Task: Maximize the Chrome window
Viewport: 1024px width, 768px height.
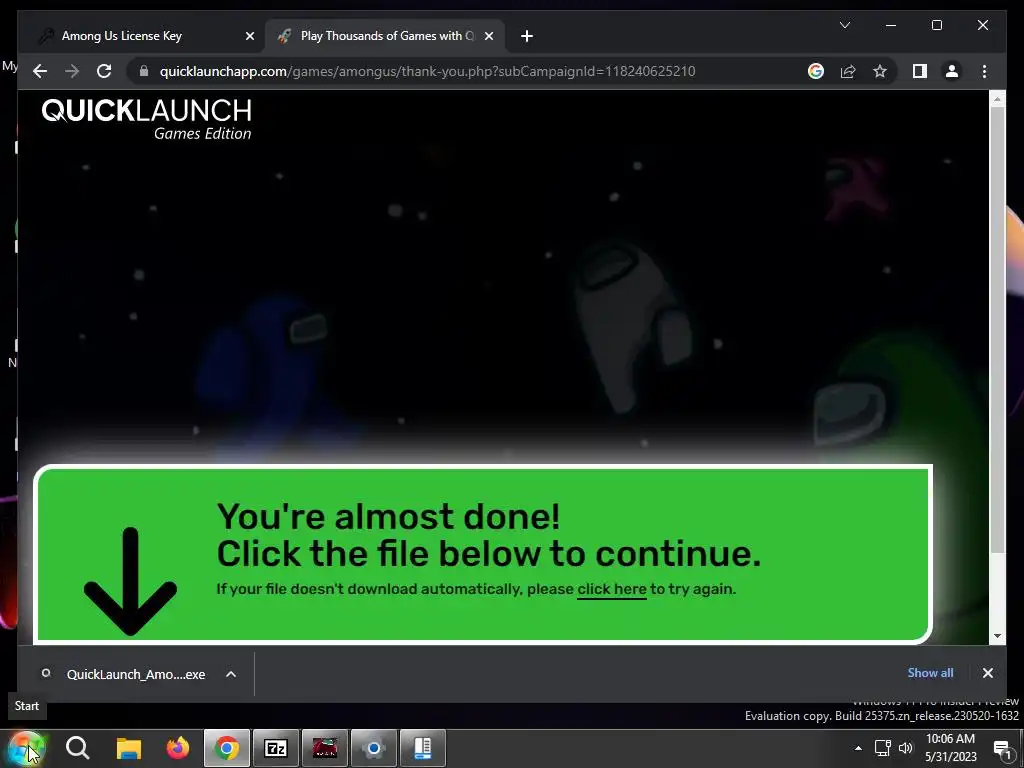Action: 936,25
